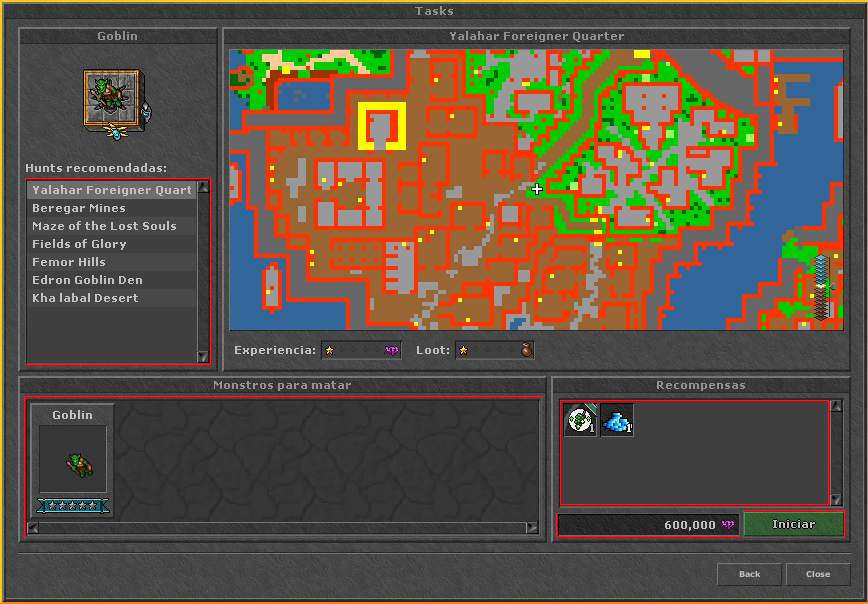The image size is (868, 604).
Task: Select Beregar Mines hunt entry
Action: tap(112, 208)
